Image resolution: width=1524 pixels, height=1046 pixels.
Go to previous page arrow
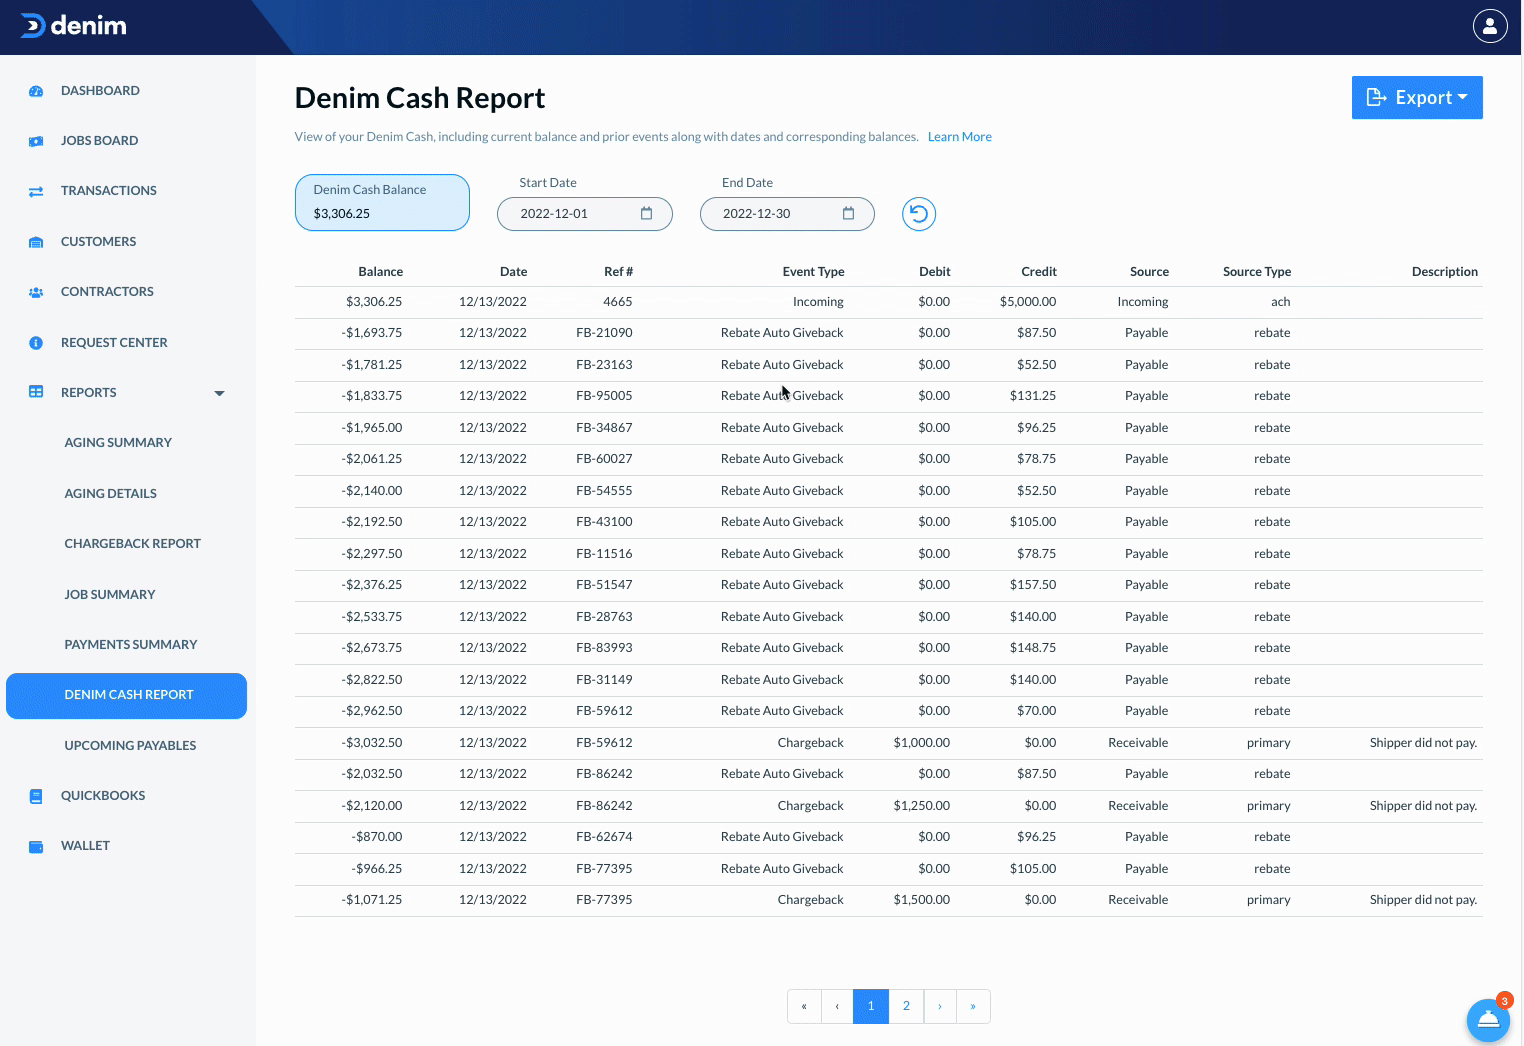(837, 1006)
